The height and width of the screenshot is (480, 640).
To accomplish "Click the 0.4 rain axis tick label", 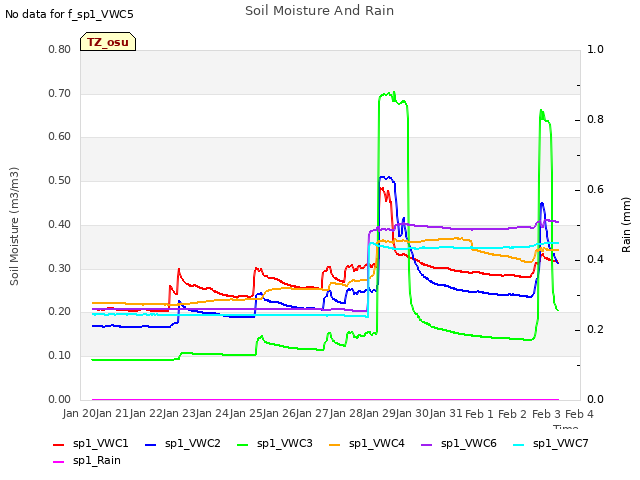I will click(x=595, y=260).
